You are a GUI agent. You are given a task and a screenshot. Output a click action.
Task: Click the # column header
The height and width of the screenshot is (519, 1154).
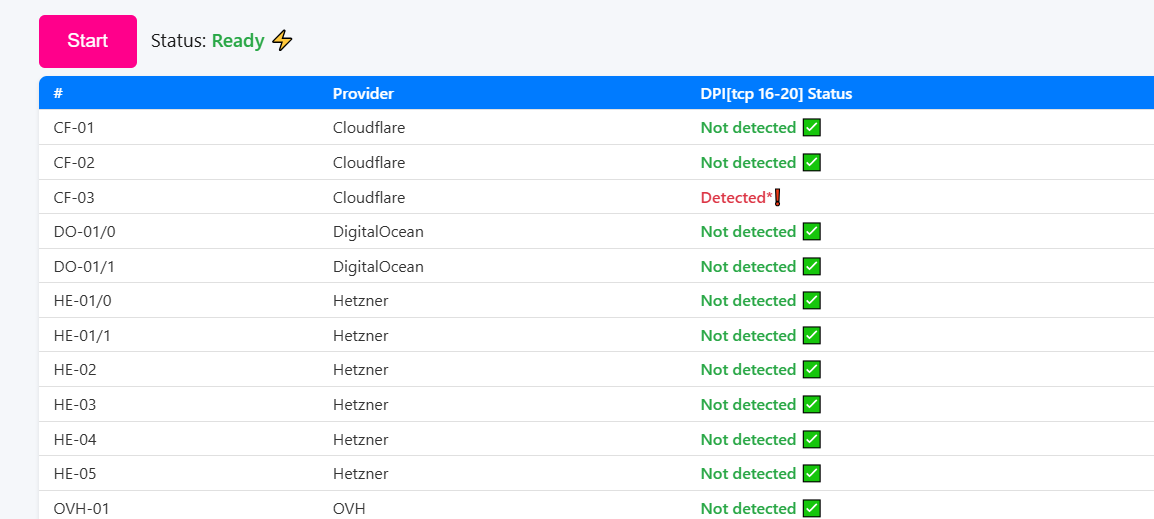tap(58, 93)
